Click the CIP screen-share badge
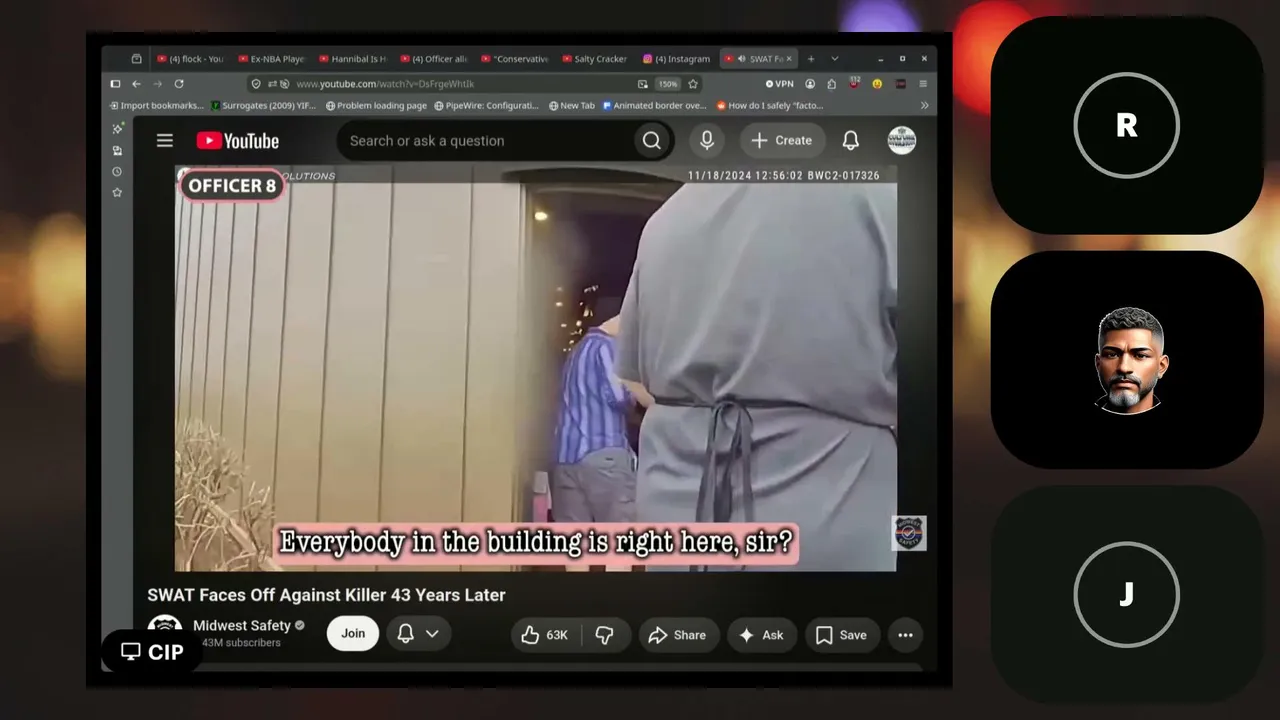Screen dimensions: 1280x720 [152, 652]
